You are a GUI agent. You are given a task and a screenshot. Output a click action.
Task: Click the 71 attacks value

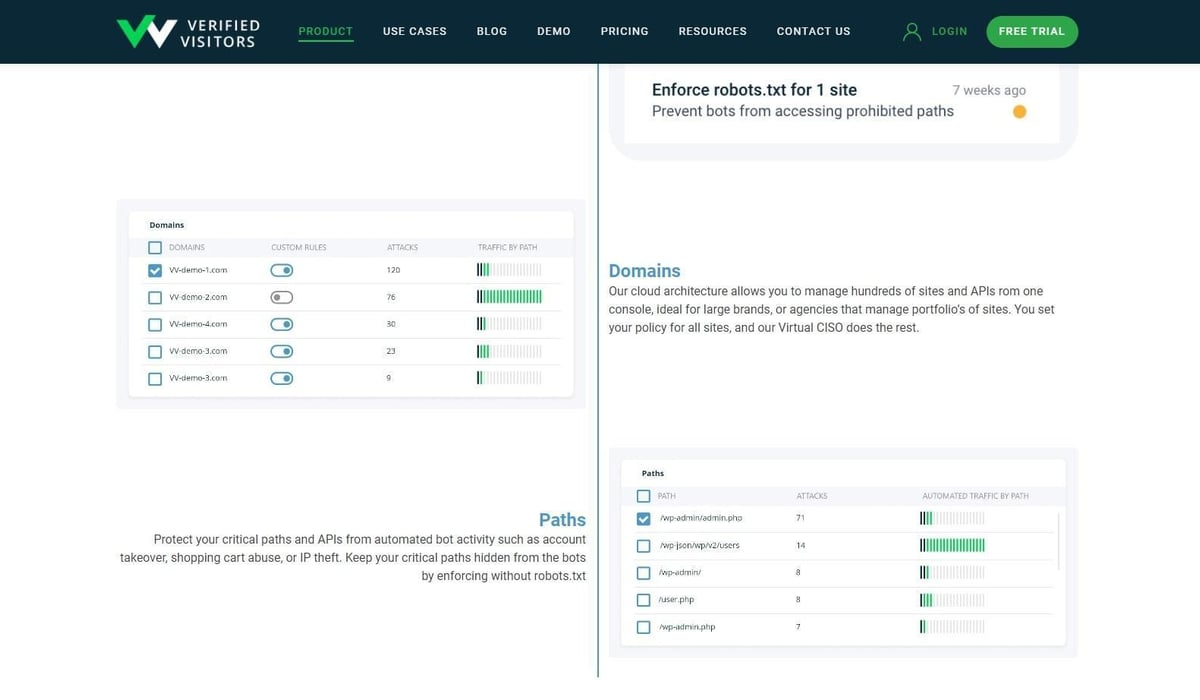tap(801, 518)
